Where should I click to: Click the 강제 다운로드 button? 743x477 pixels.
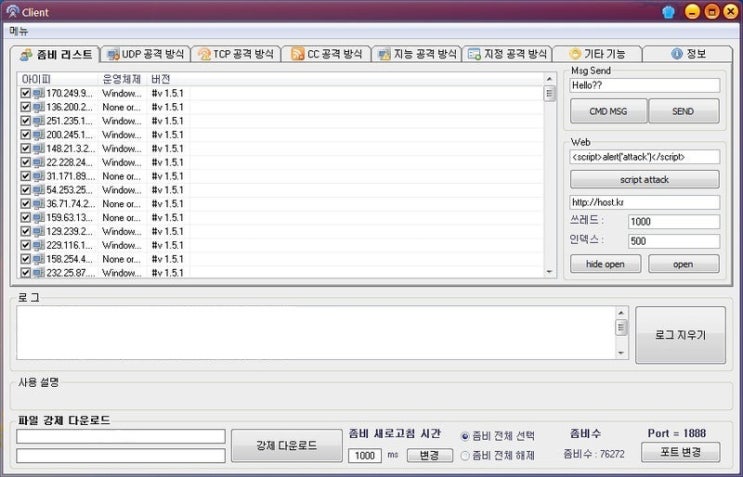coord(287,445)
